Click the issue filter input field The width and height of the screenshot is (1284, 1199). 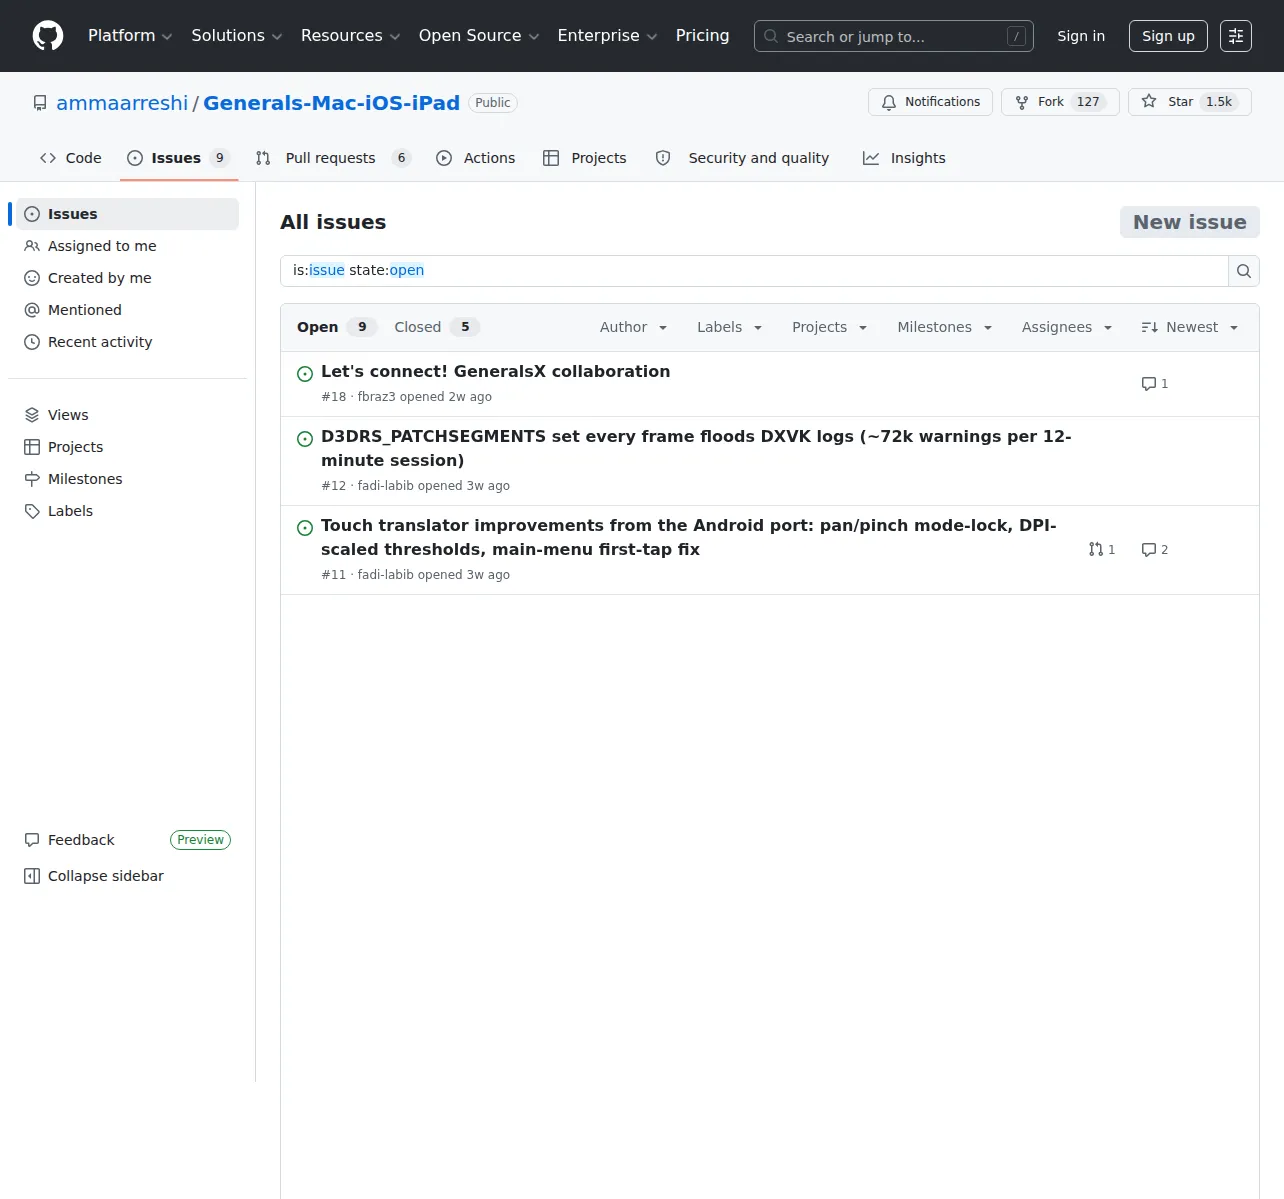click(754, 271)
